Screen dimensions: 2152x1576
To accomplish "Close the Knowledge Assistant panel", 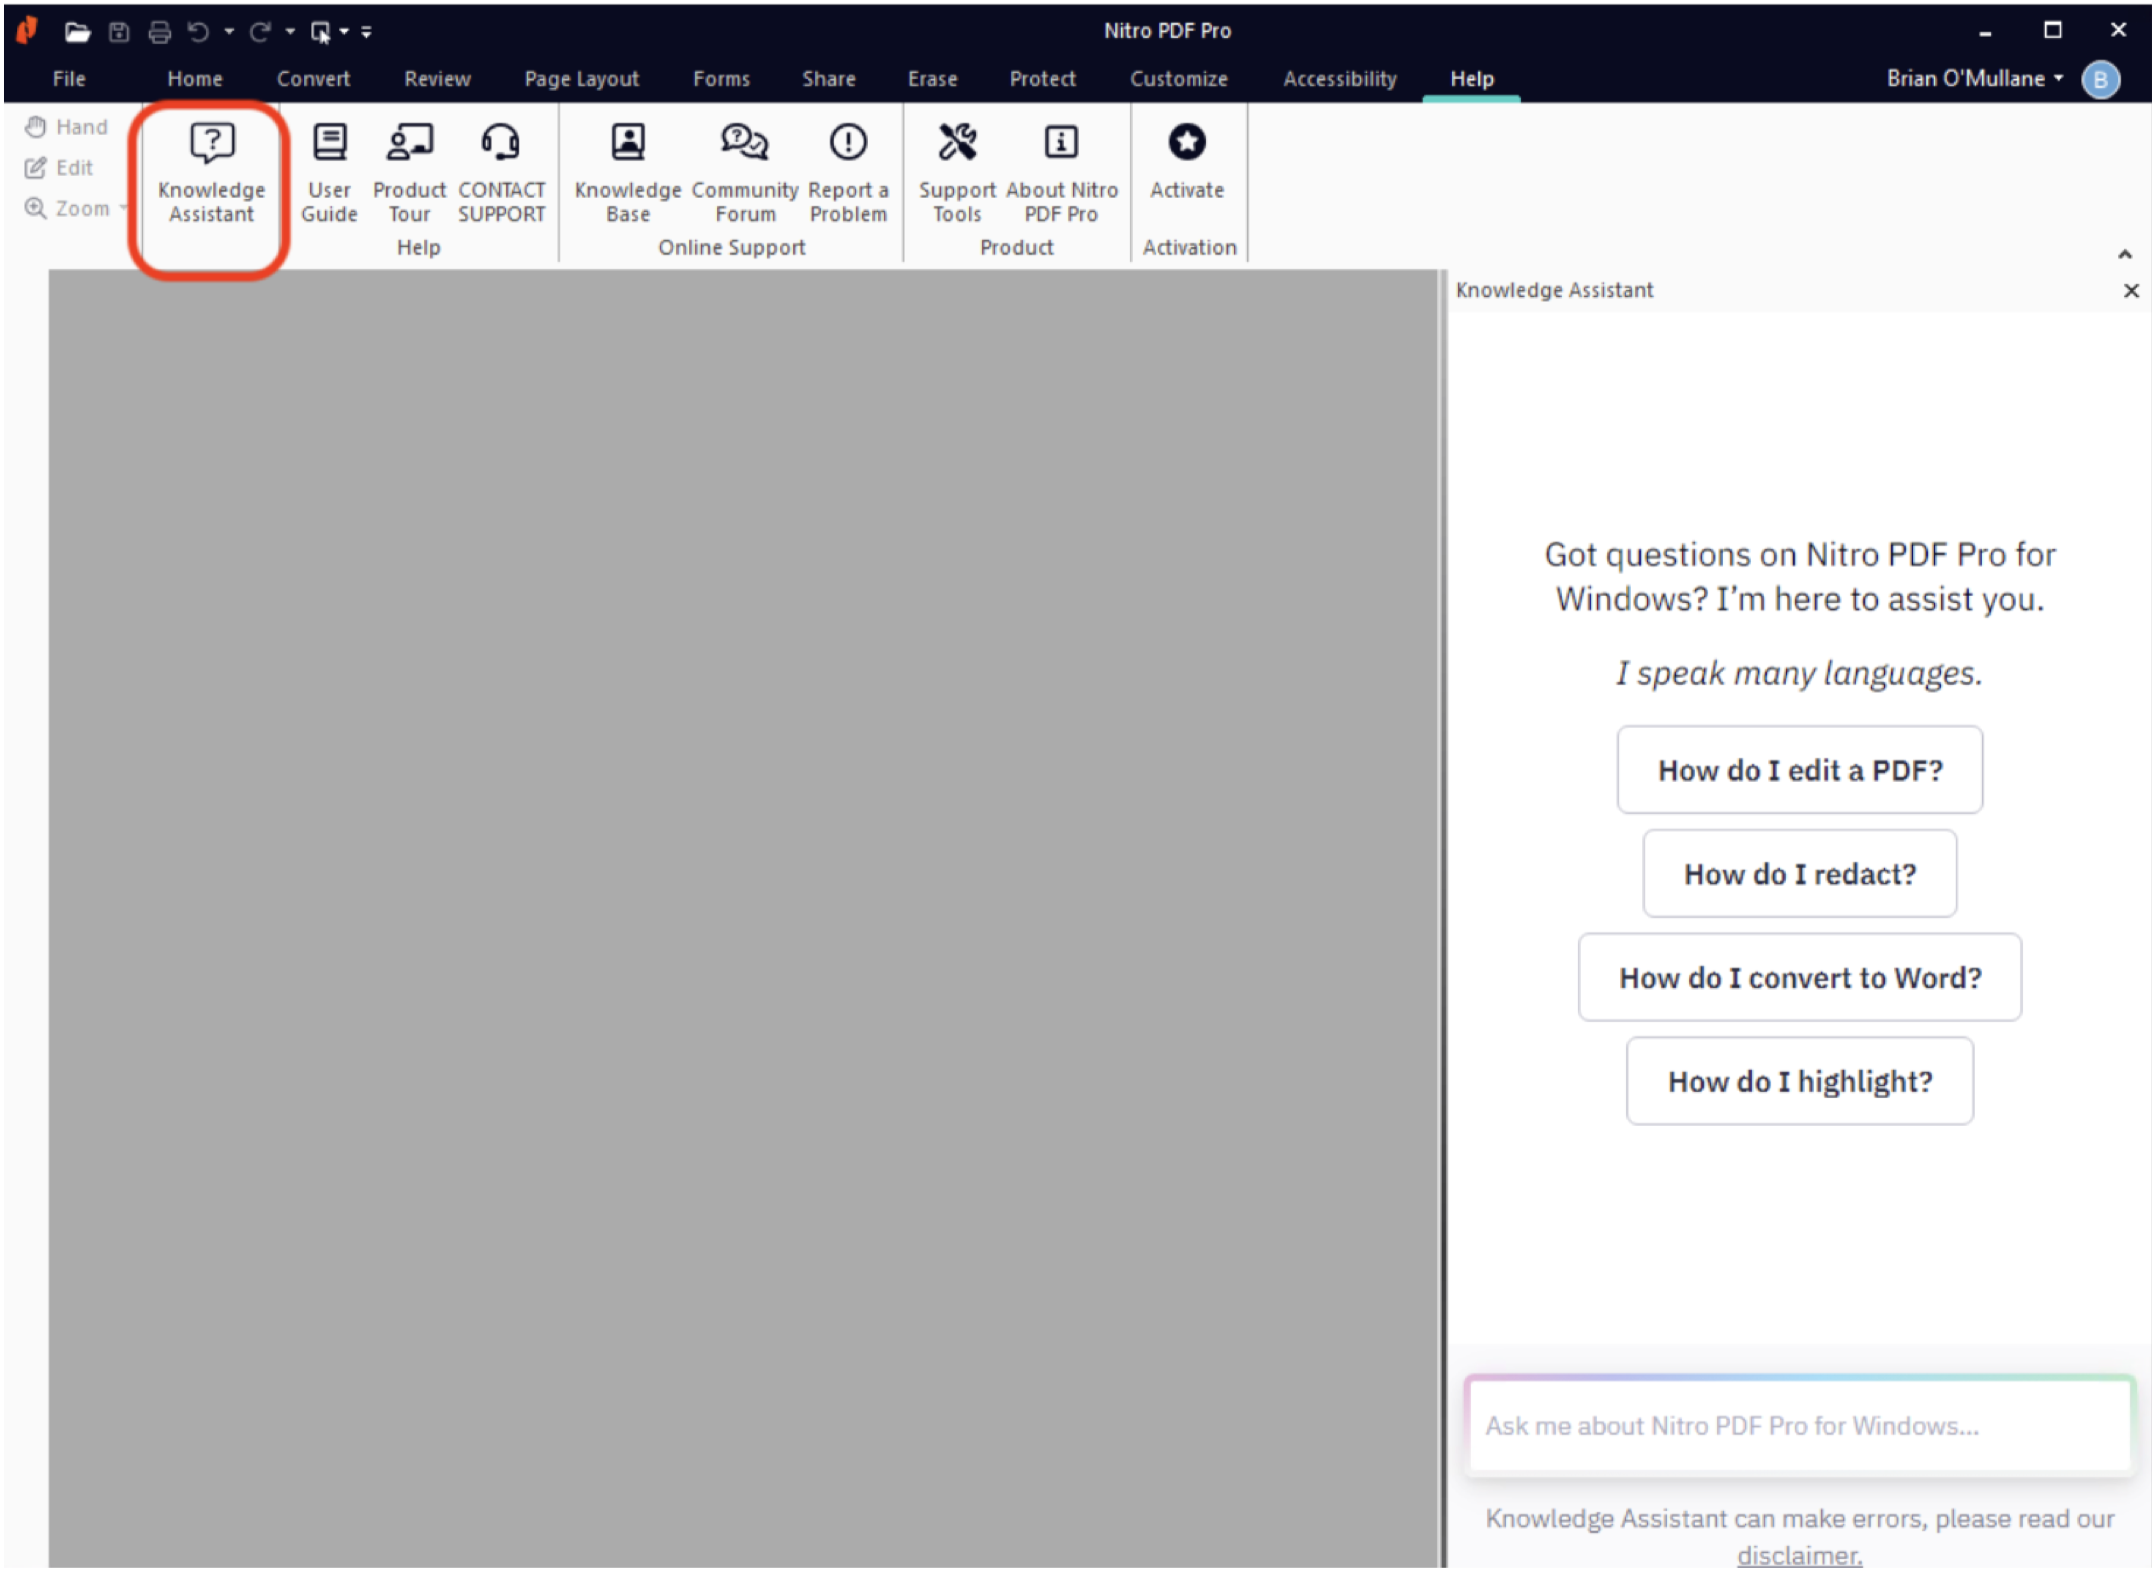I will click(2131, 290).
